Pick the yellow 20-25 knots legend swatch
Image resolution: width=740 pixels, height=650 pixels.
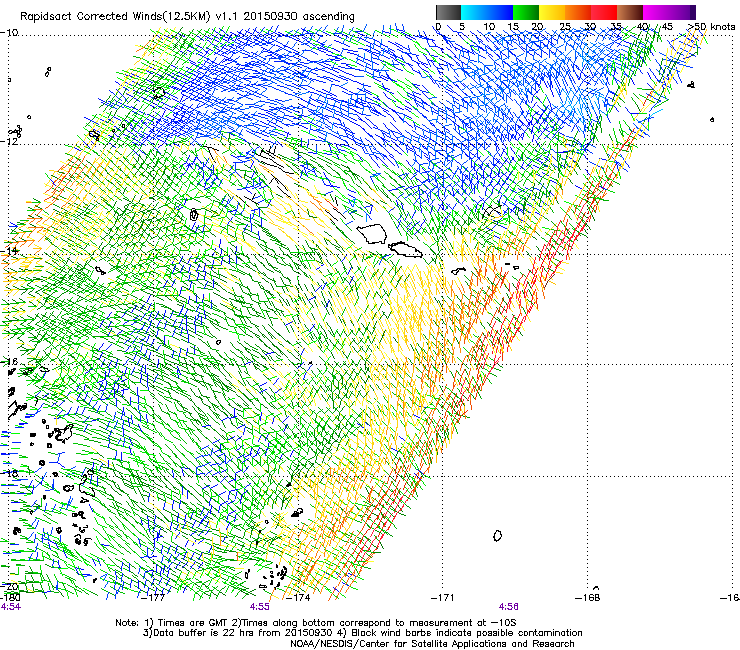tap(552, 12)
